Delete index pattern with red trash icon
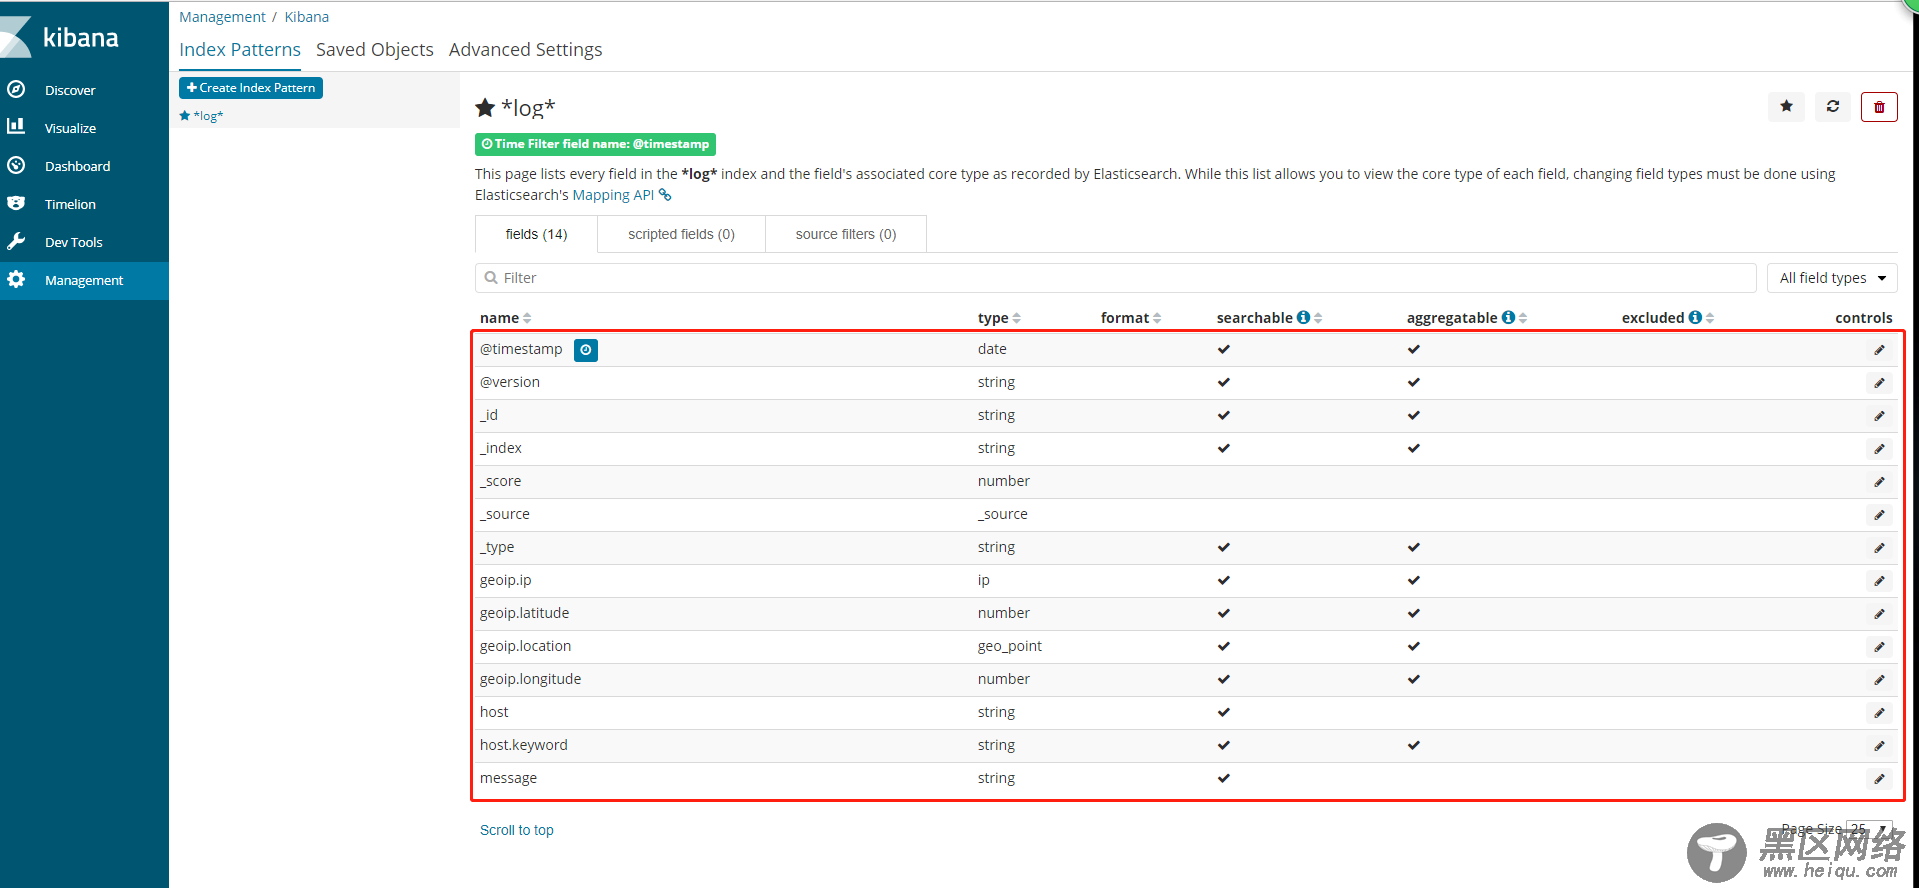 1879,106
